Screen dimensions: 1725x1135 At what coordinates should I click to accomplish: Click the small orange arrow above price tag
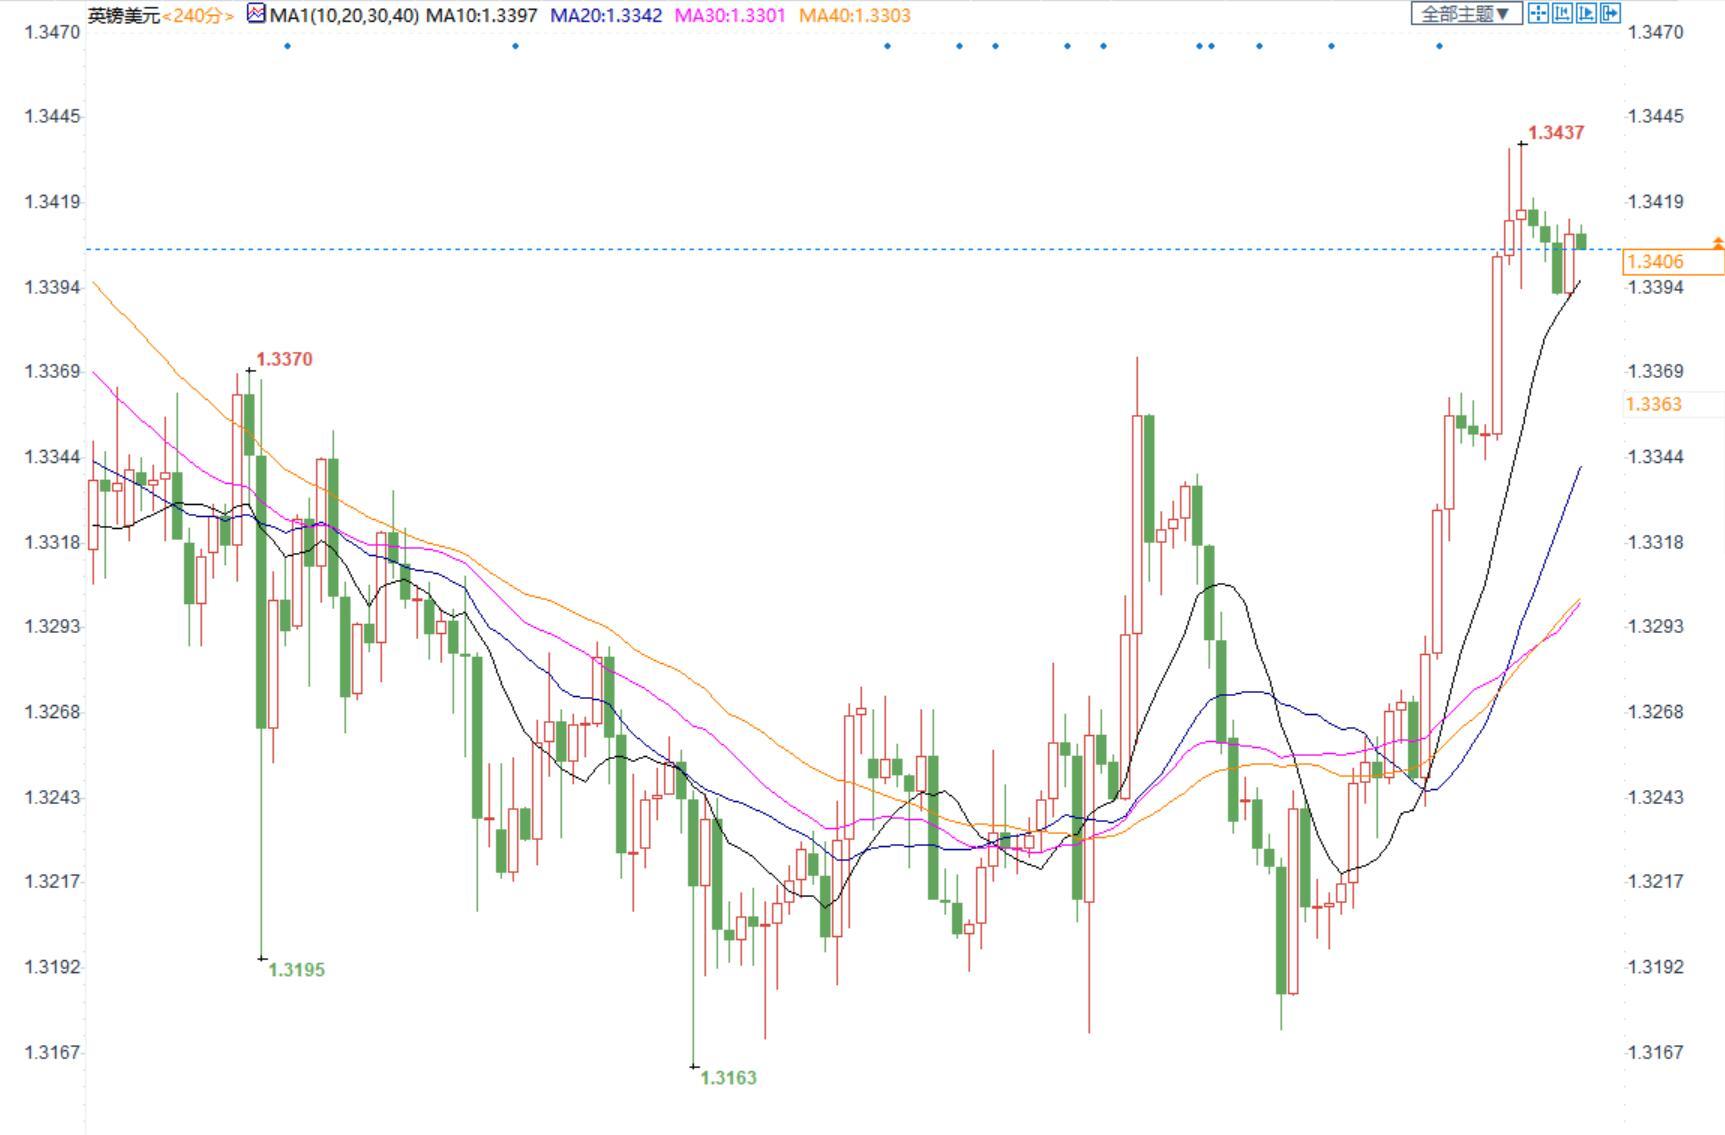[x=1718, y=243]
